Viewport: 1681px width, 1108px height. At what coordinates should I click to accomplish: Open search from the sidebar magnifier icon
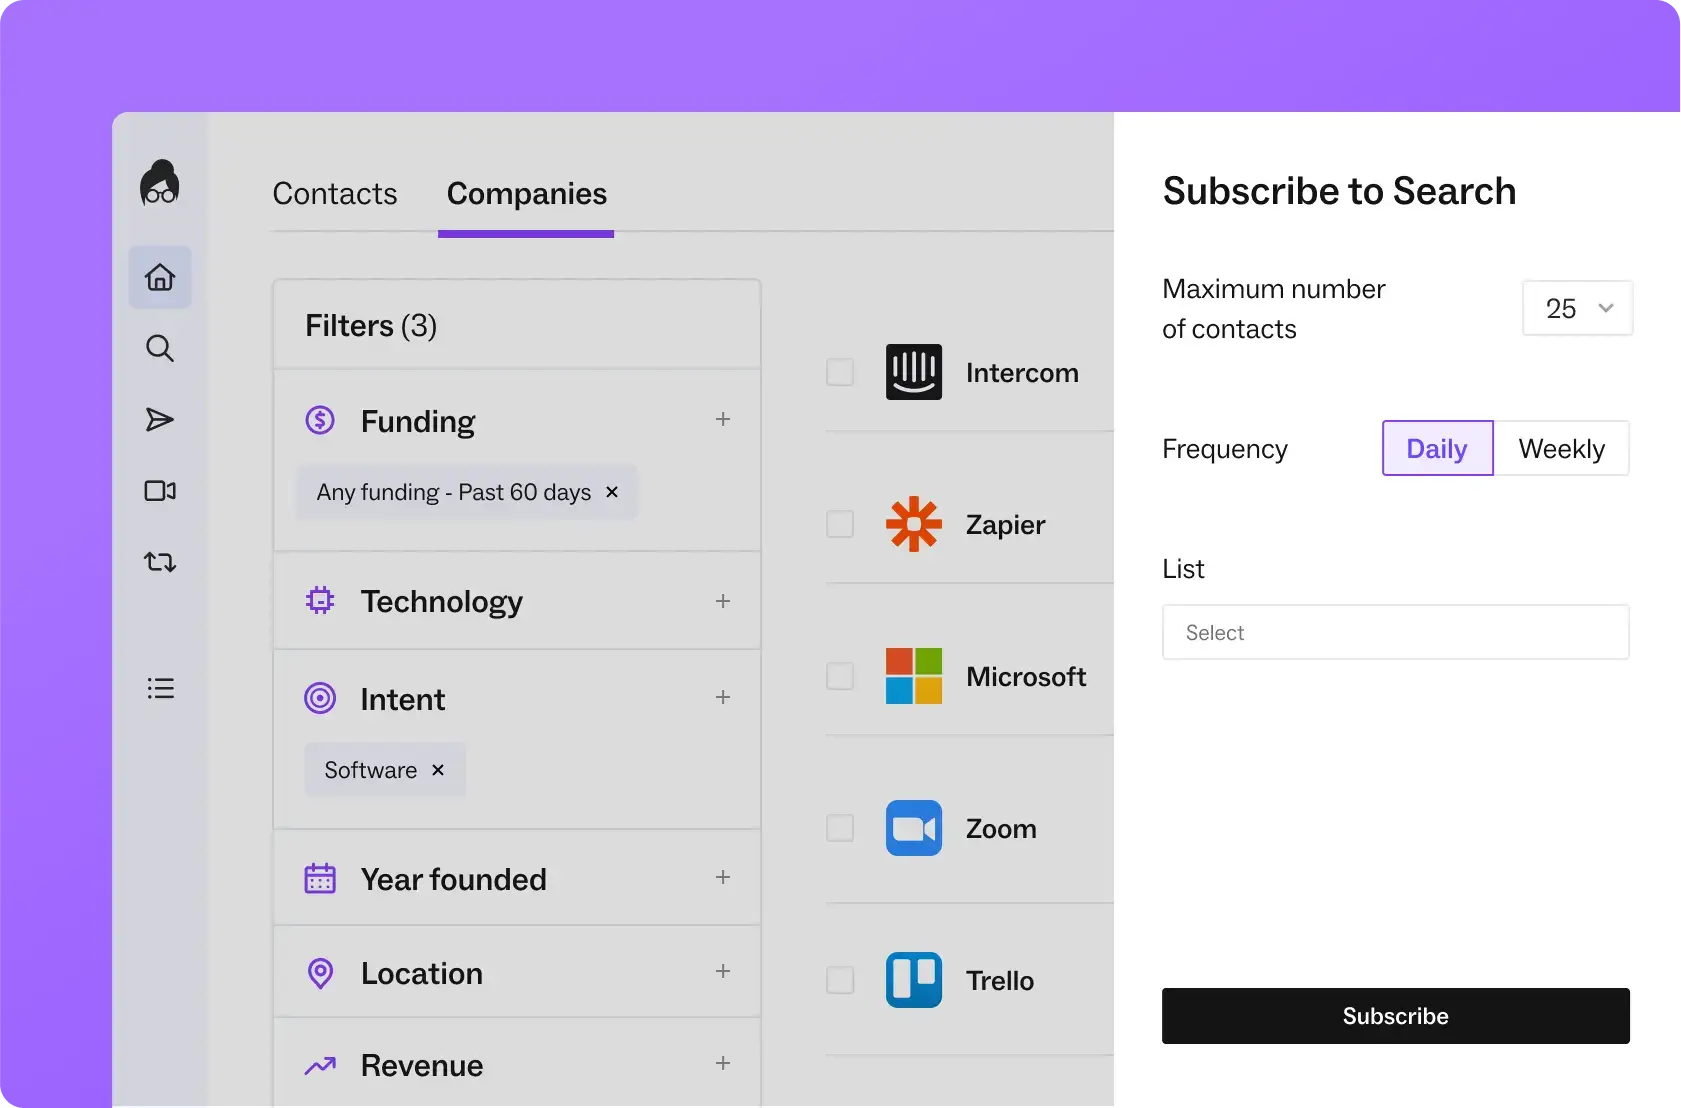tap(160, 348)
